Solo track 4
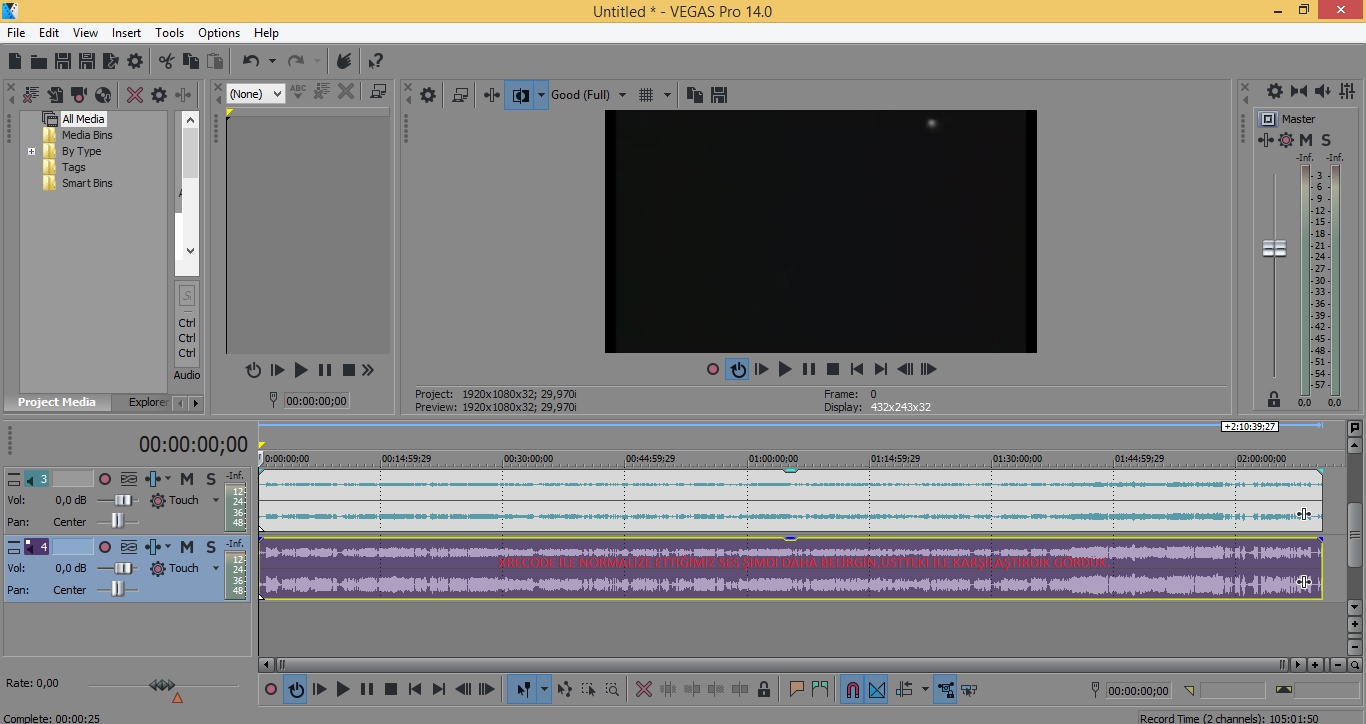The width and height of the screenshot is (1366, 724). pyautogui.click(x=211, y=547)
